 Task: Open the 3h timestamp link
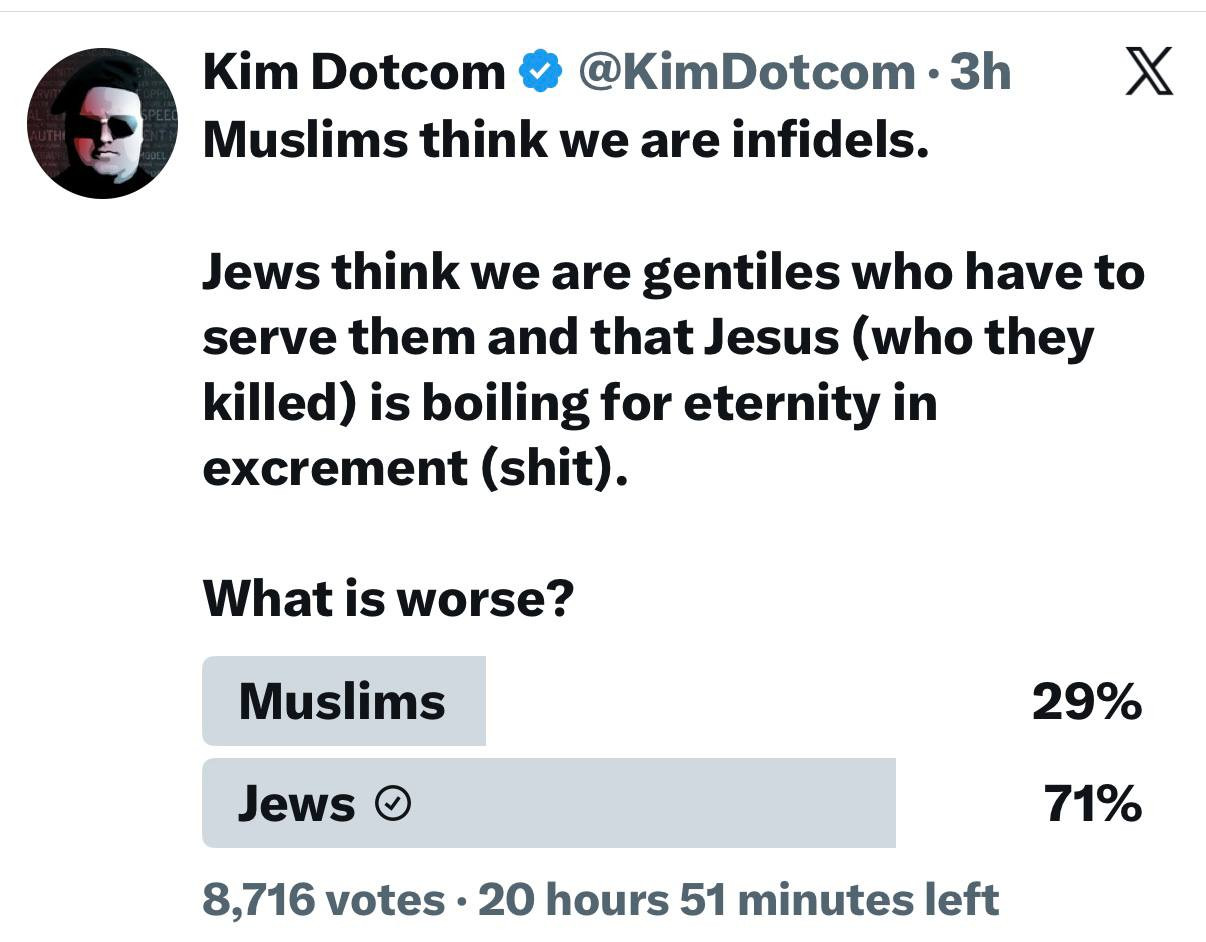coord(980,73)
